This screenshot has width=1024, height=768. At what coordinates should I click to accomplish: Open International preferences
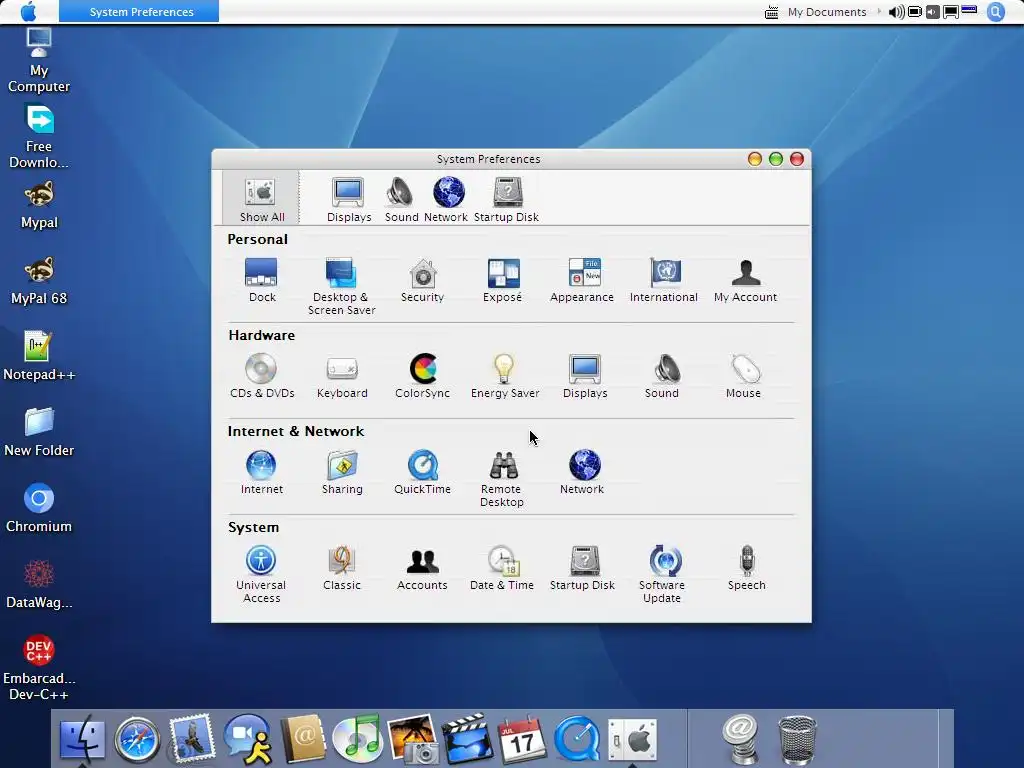664,280
